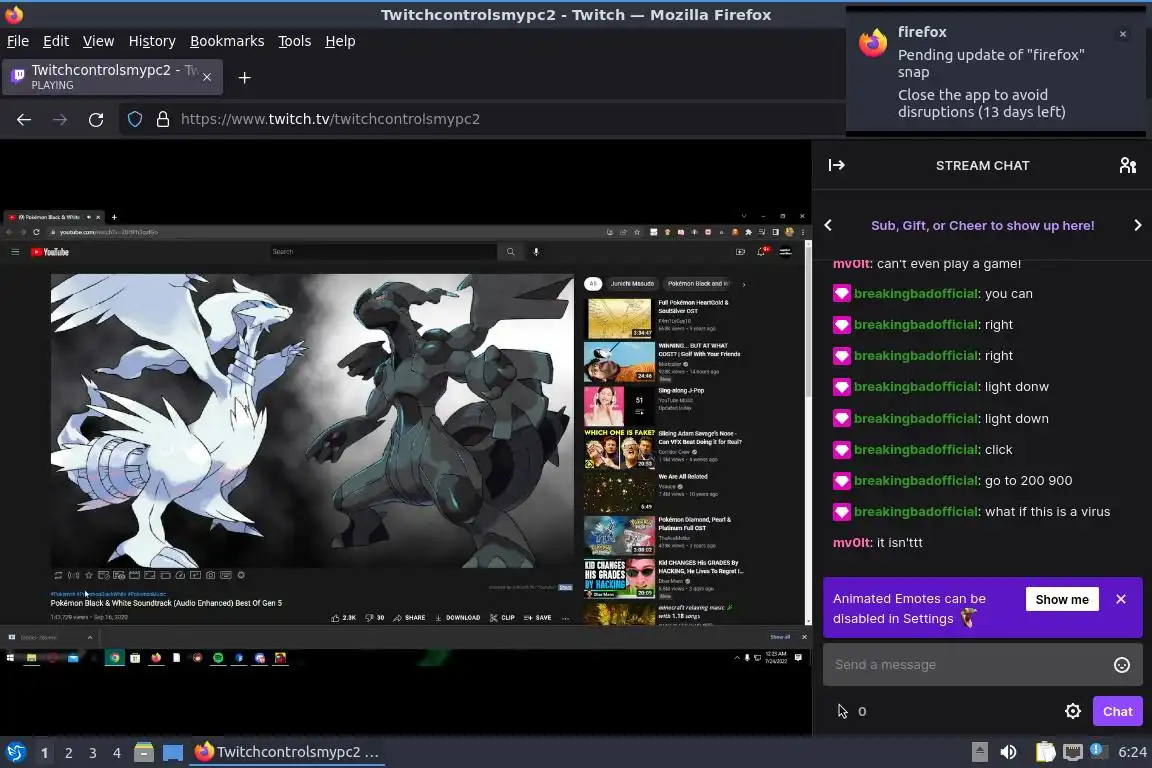This screenshot has height=768, width=1152.
Task: Open the Tools menu
Action: coord(295,41)
